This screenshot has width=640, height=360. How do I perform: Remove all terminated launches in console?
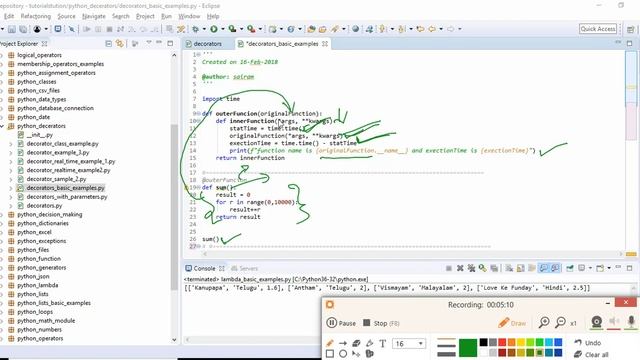(471, 268)
